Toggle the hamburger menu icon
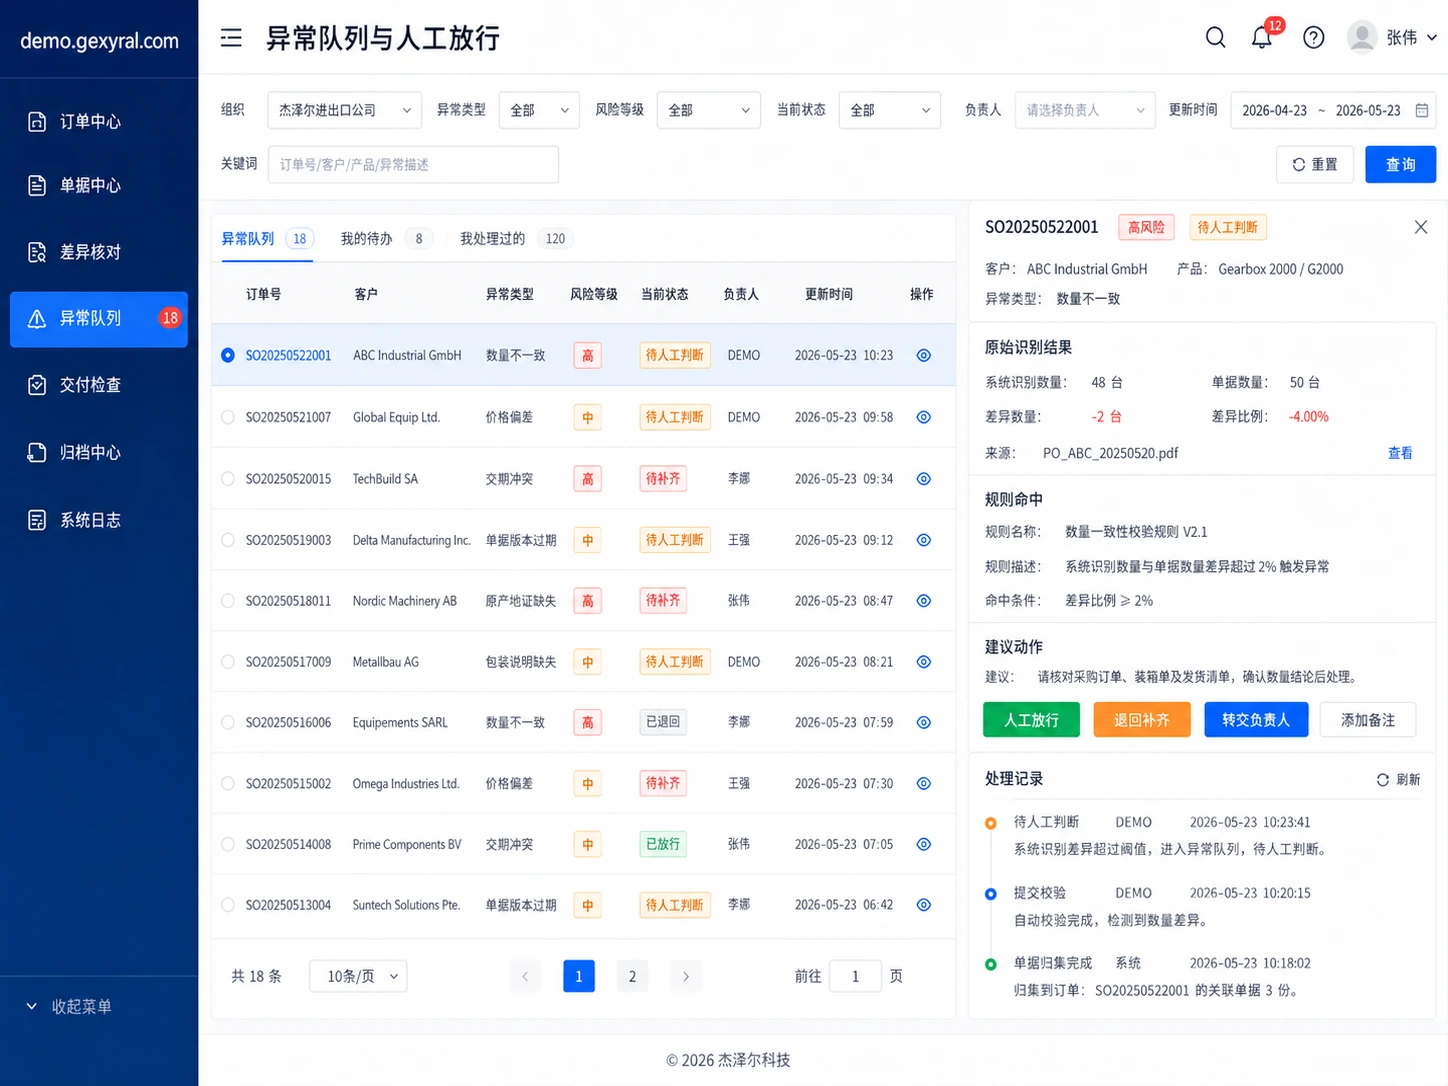The image size is (1448, 1086). (x=231, y=38)
